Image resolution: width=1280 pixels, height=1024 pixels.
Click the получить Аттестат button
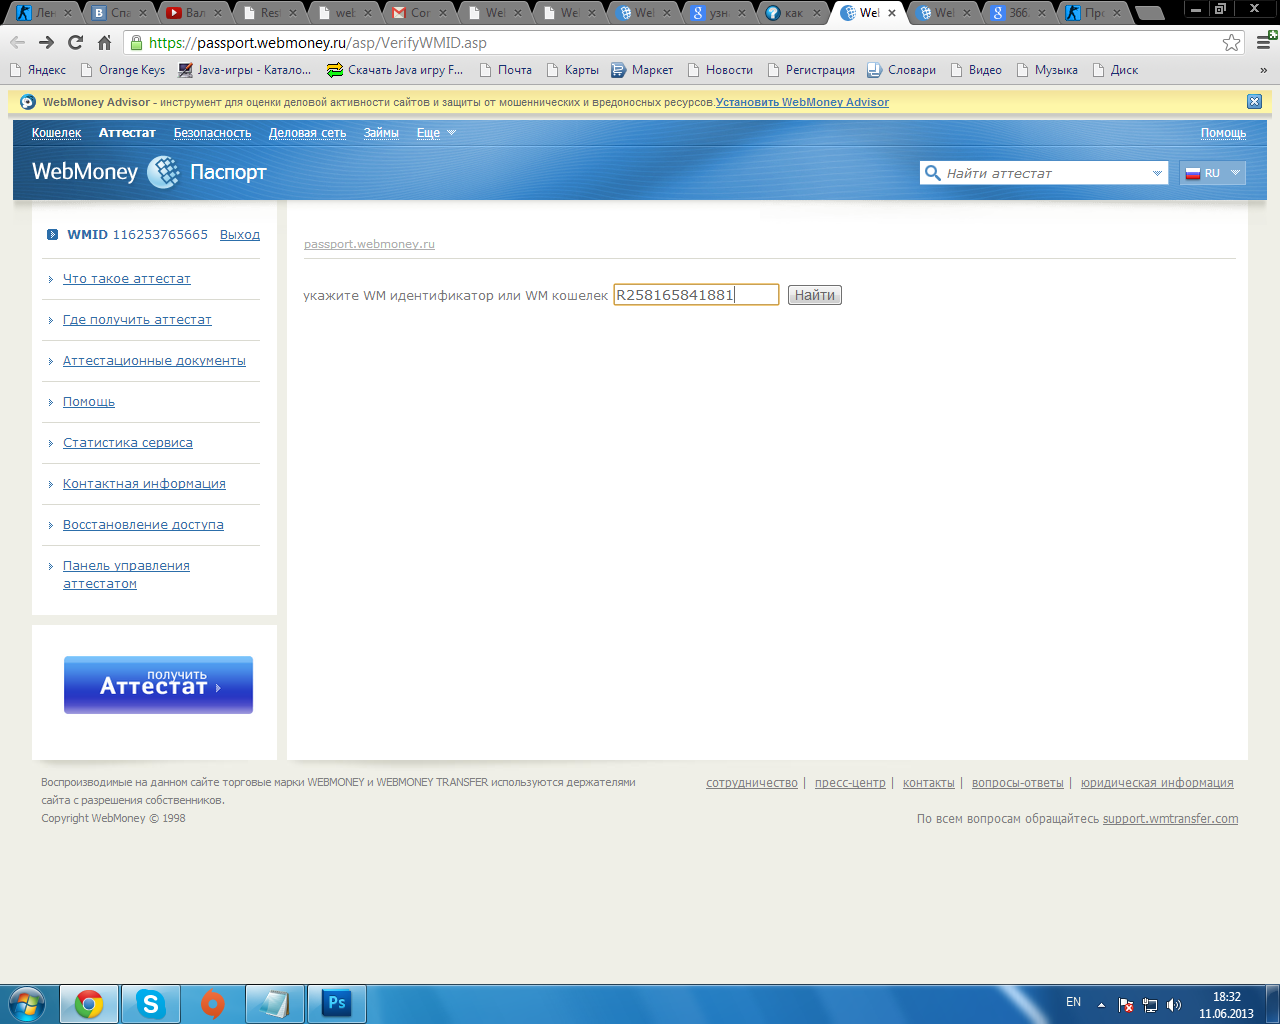tap(158, 685)
